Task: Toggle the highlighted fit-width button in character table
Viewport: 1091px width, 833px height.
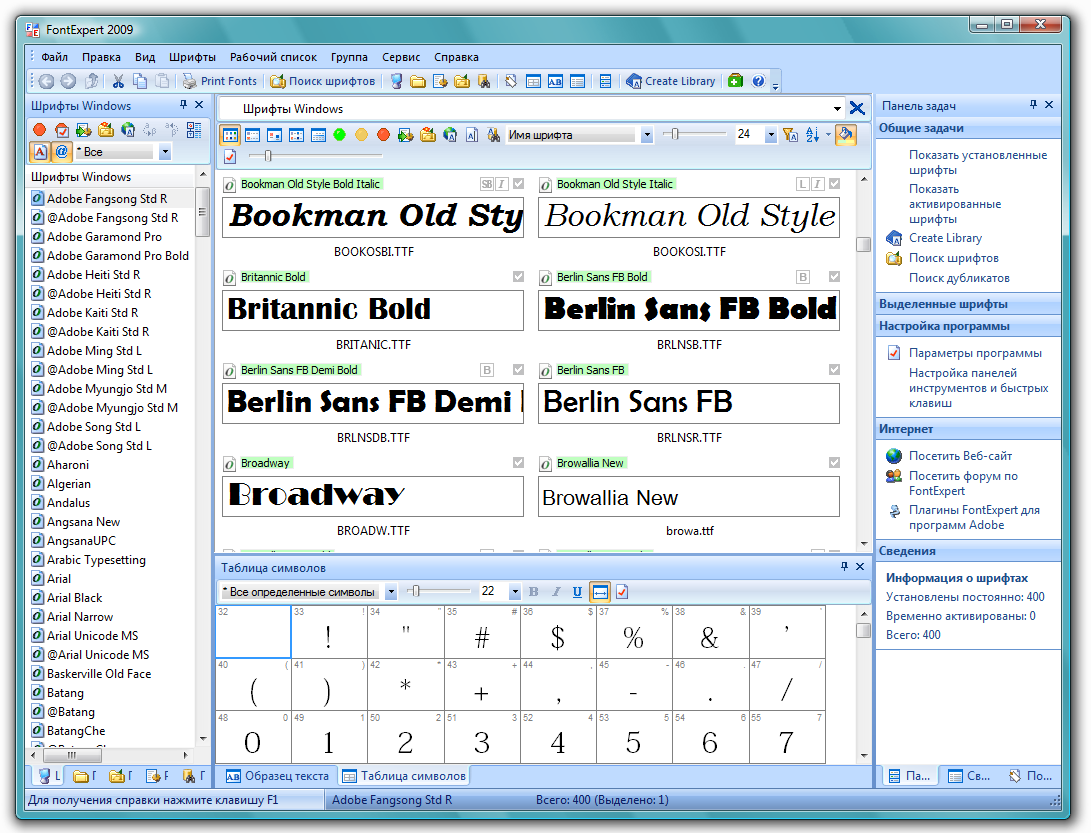Action: pos(600,592)
